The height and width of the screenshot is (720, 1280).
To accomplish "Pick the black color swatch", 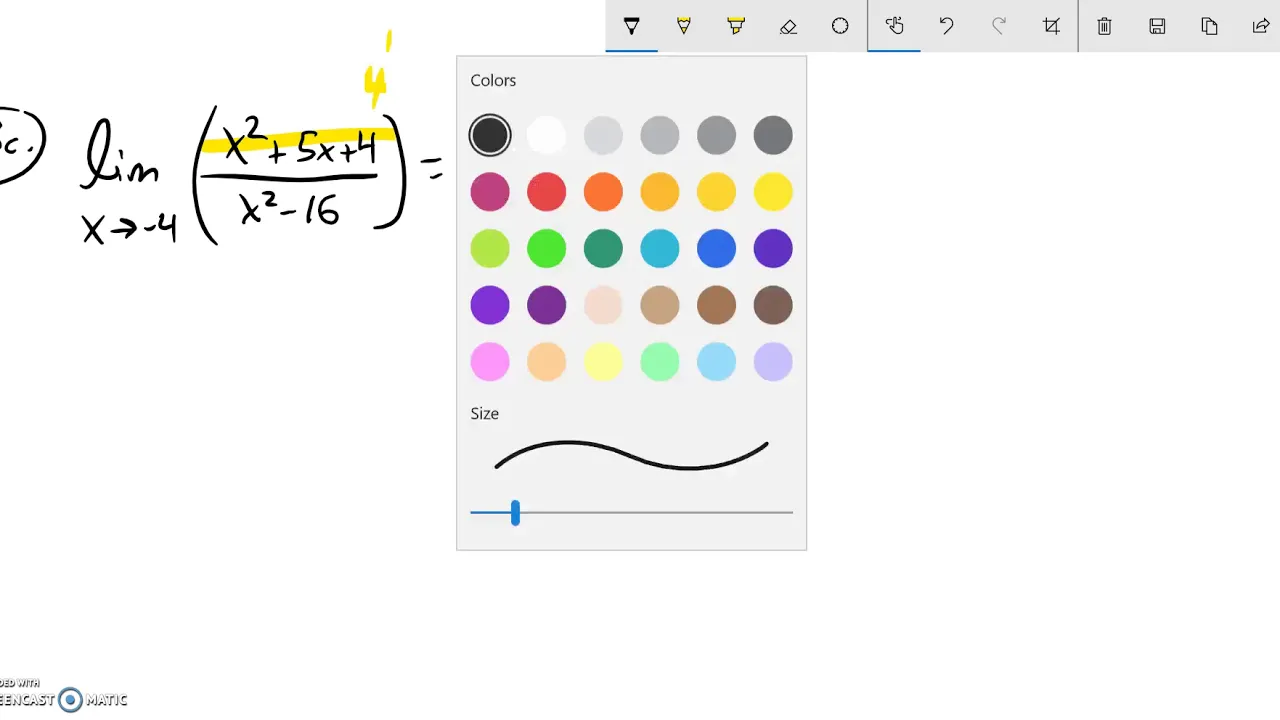I will click(490, 135).
